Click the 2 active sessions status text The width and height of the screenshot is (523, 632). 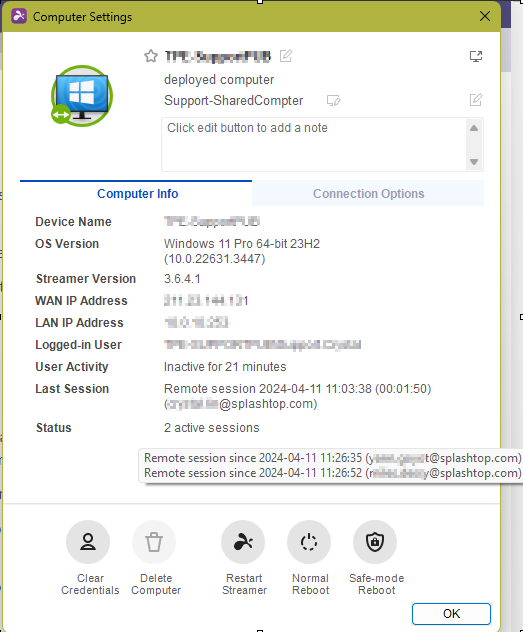pos(212,428)
